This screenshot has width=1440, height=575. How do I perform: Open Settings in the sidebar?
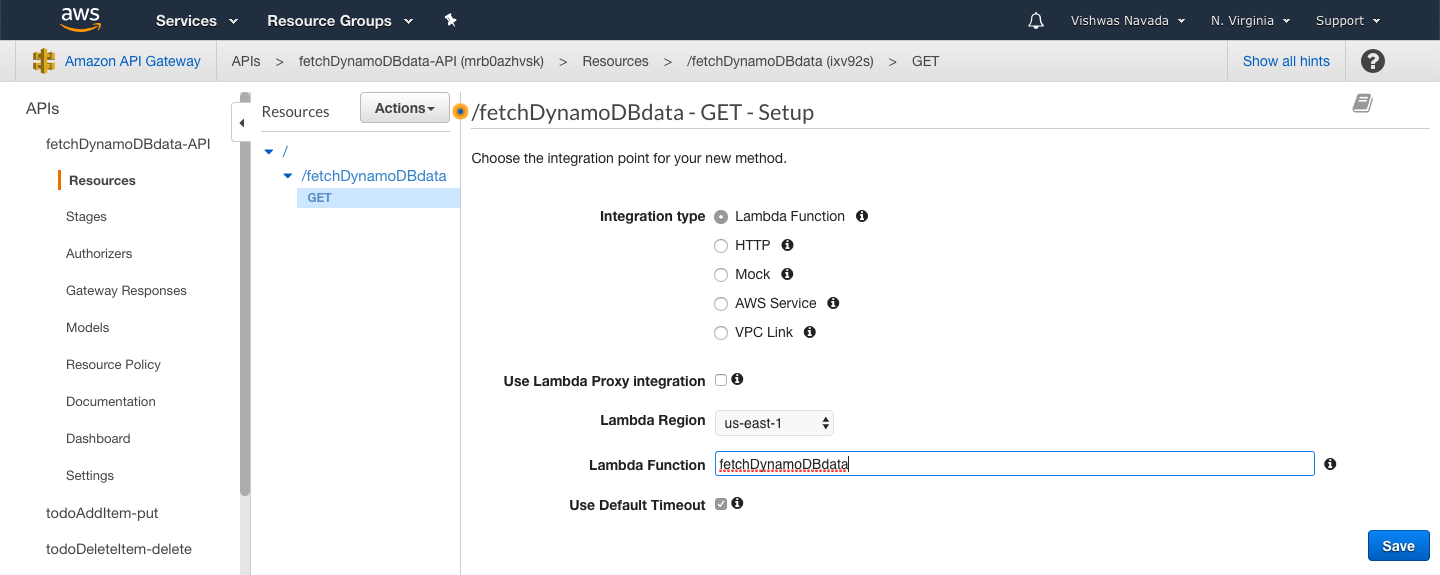pos(90,476)
